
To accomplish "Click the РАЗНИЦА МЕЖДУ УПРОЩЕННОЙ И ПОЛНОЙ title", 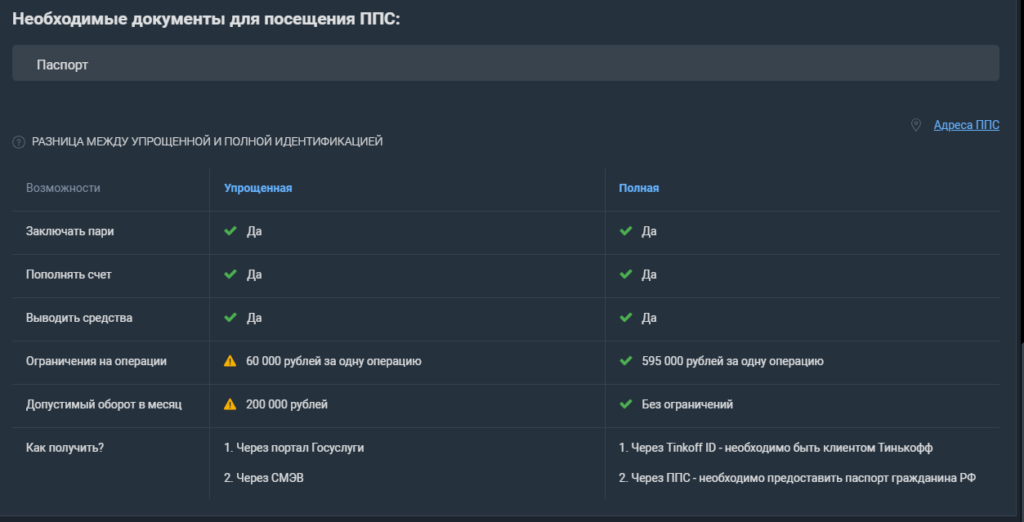I will tap(207, 142).
